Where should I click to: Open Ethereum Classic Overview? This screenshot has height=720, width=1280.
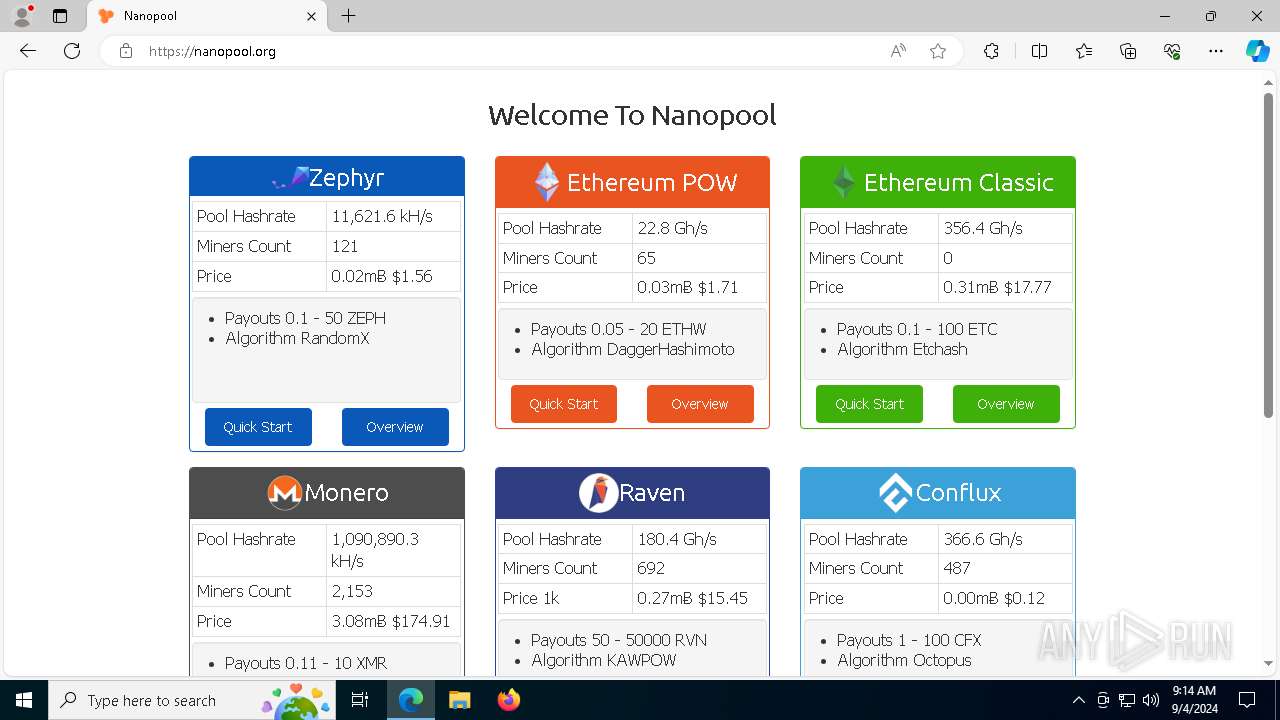pos(1006,404)
